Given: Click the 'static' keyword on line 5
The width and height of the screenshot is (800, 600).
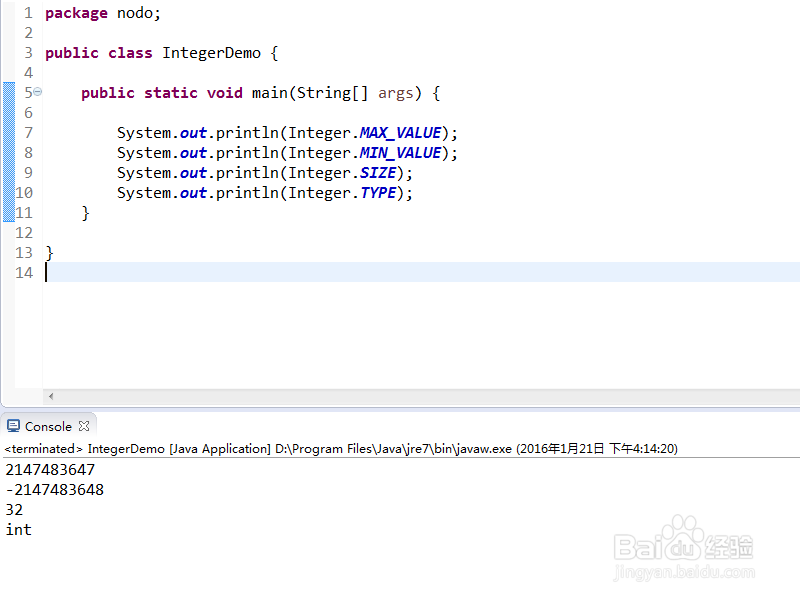Looking at the screenshot, I should coord(171,93).
